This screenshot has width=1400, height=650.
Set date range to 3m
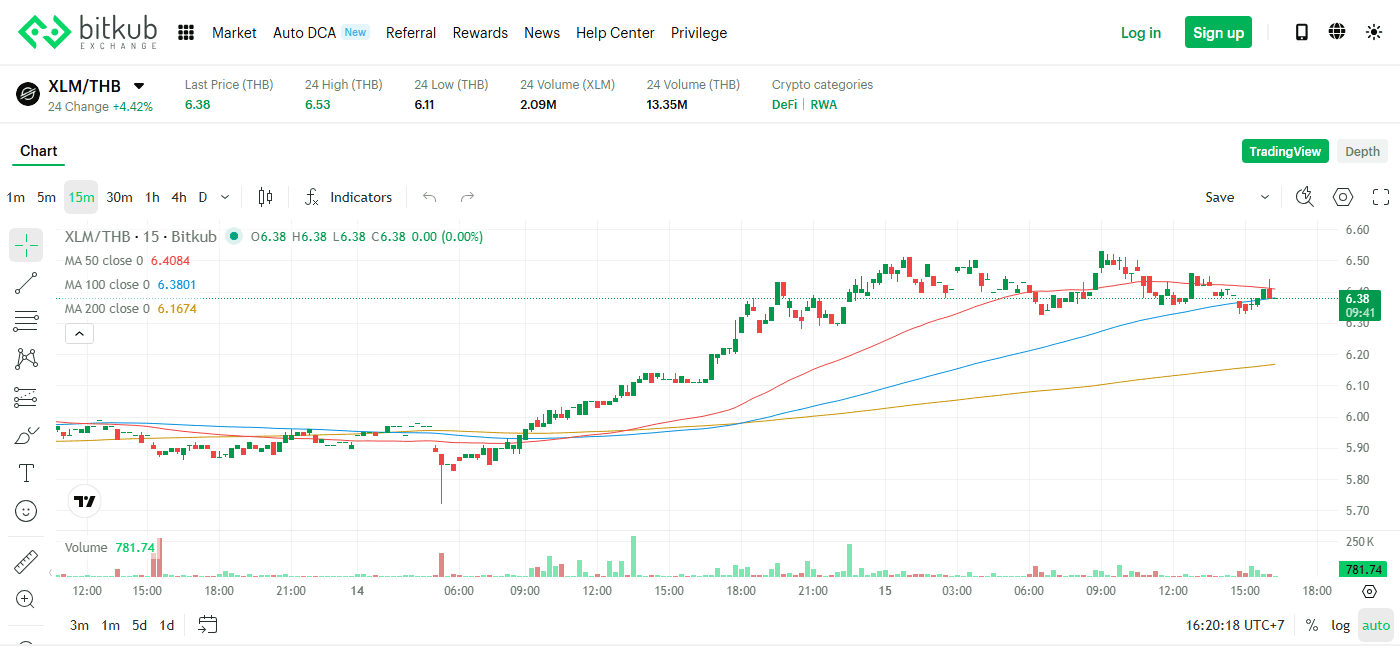pyautogui.click(x=79, y=625)
